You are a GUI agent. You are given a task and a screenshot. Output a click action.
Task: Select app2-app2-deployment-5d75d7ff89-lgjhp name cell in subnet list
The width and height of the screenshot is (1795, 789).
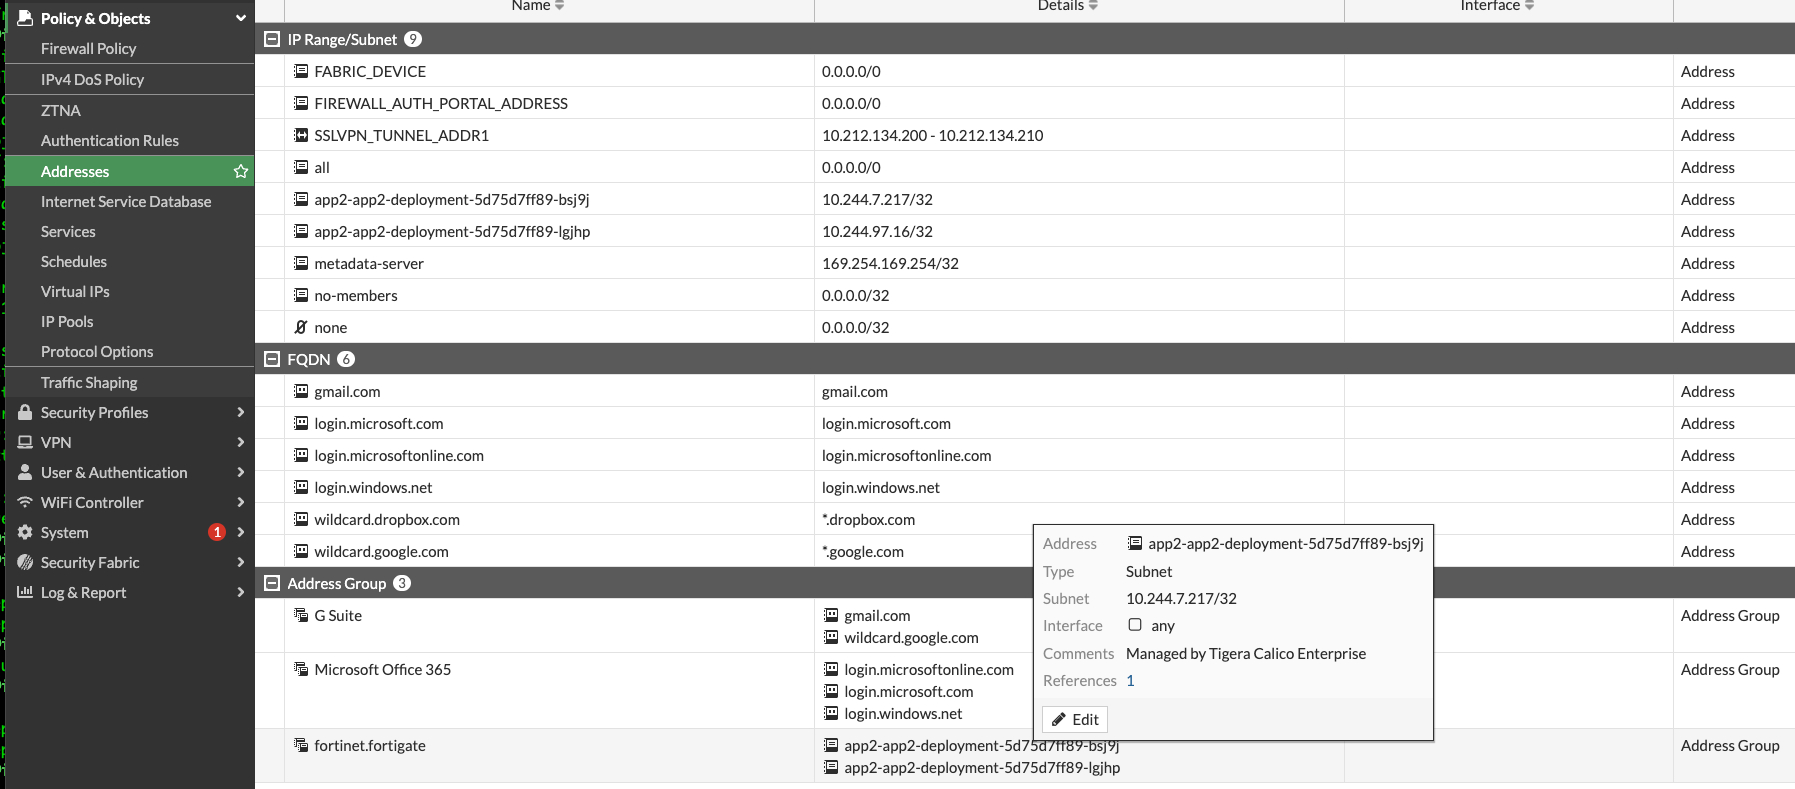pyautogui.click(x=549, y=231)
